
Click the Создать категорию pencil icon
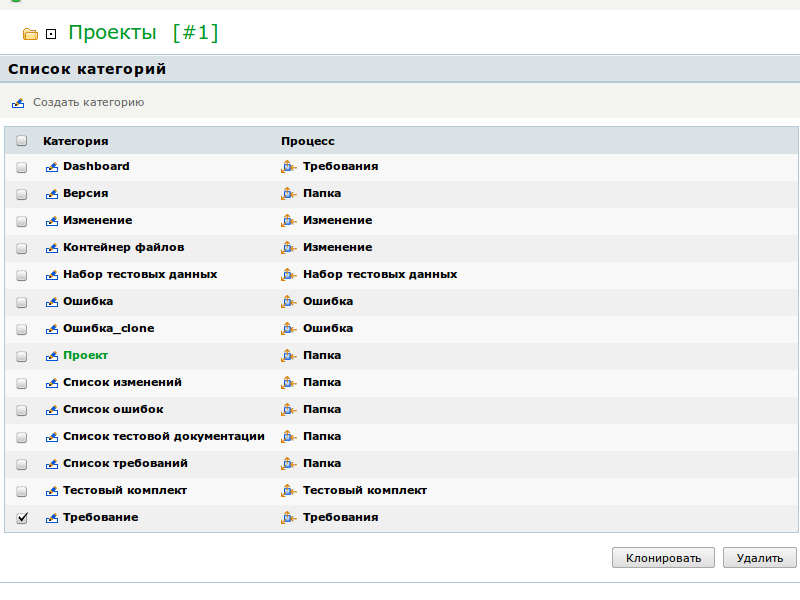[18, 103]
